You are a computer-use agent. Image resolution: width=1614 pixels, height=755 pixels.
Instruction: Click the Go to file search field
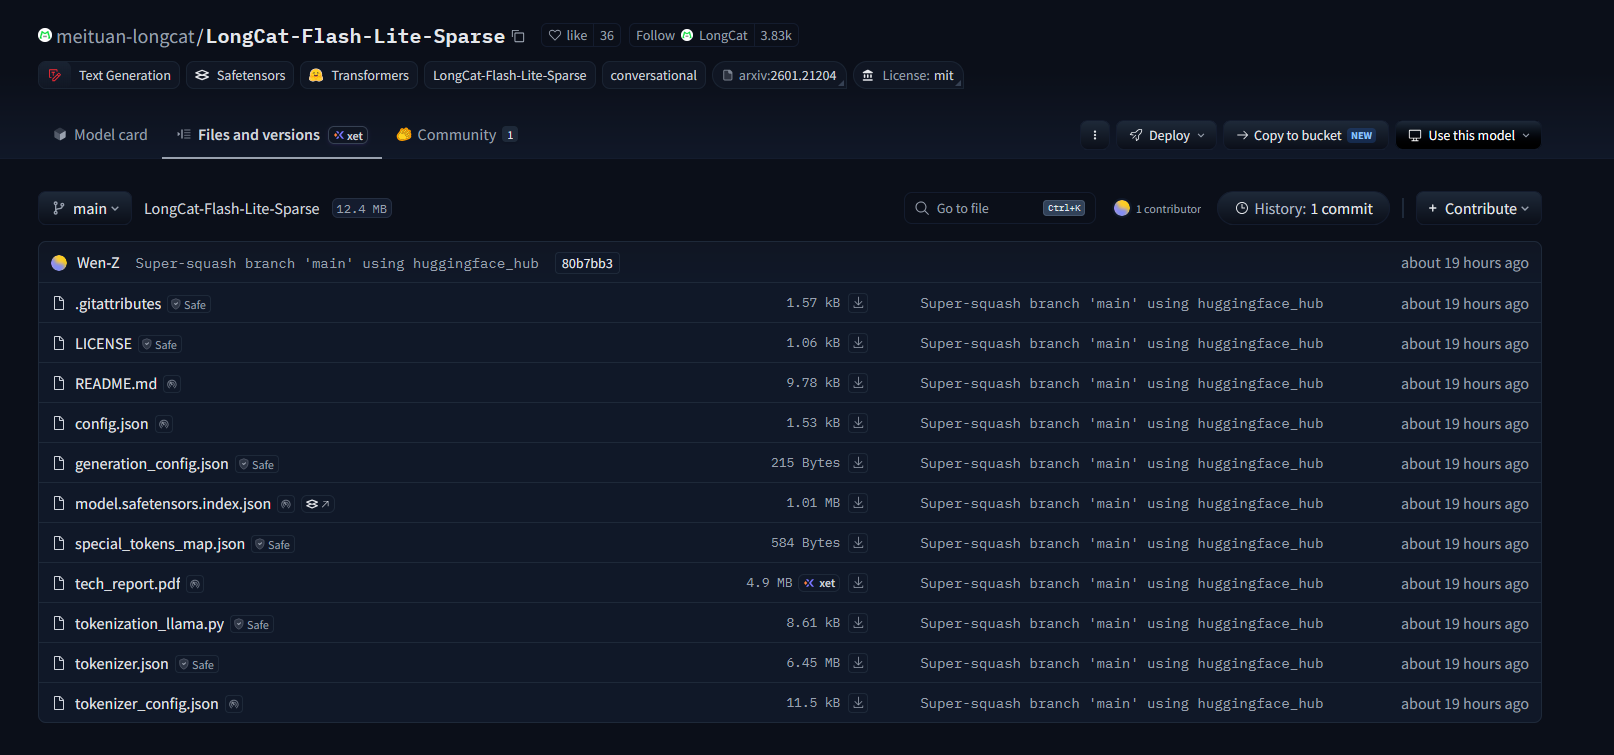point(1000,208)
